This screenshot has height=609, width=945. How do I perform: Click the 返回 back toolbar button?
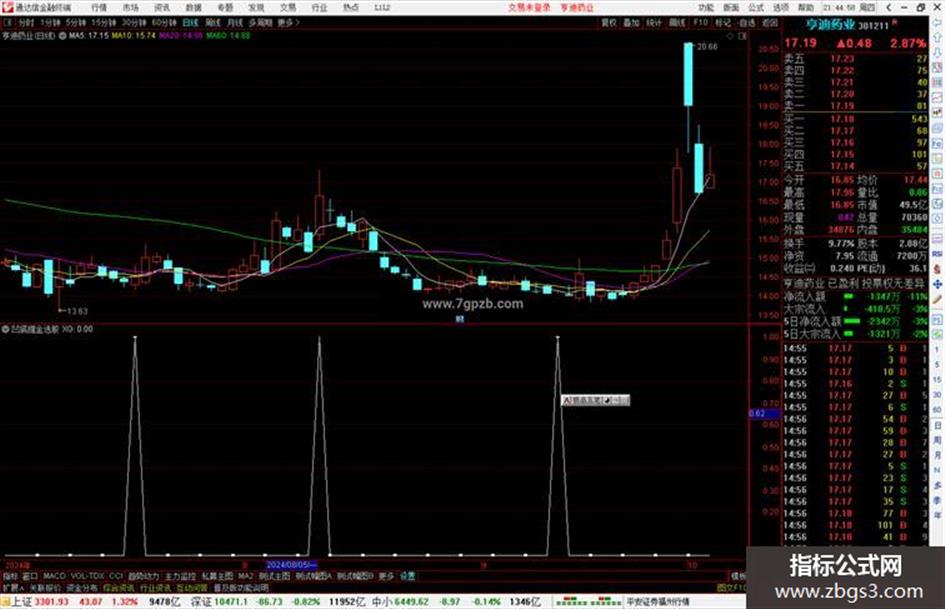[770, 22]
